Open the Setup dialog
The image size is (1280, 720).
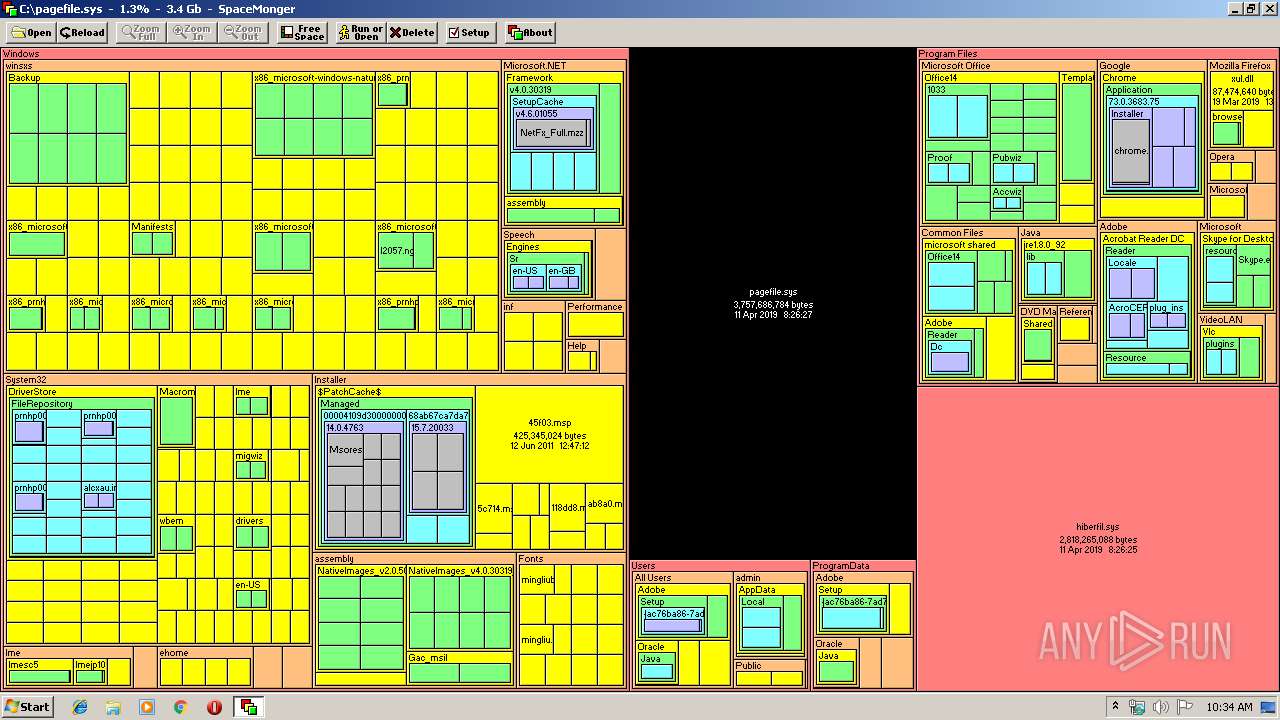(x=469, y=32)
